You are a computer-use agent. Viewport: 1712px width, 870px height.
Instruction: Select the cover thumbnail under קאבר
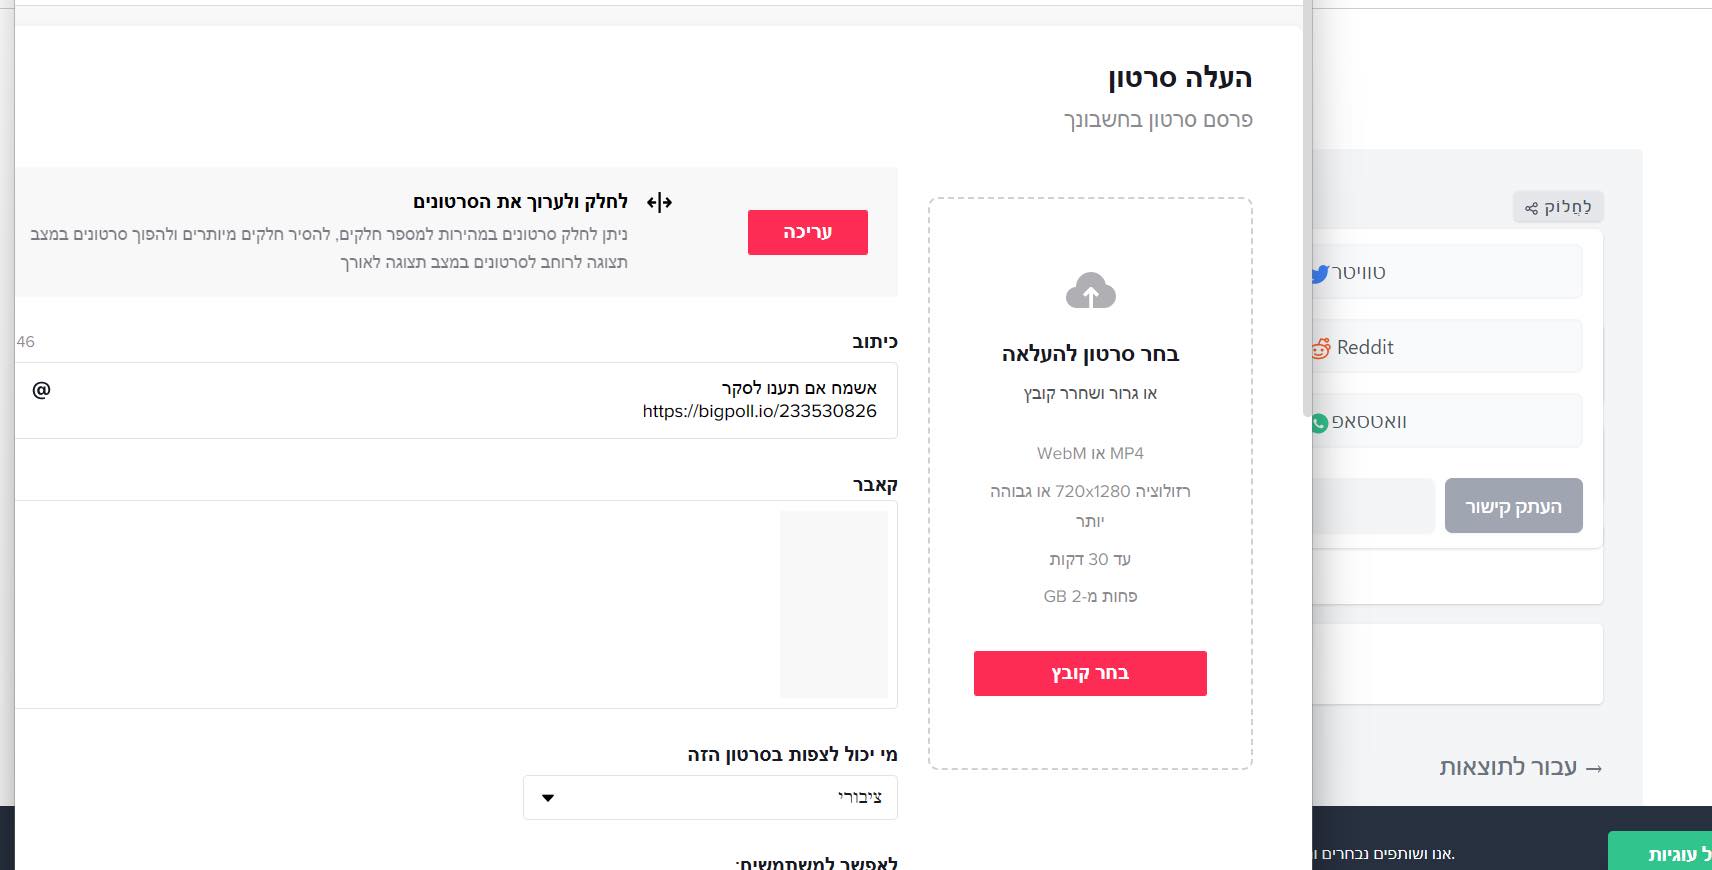[x=833, y=604]
